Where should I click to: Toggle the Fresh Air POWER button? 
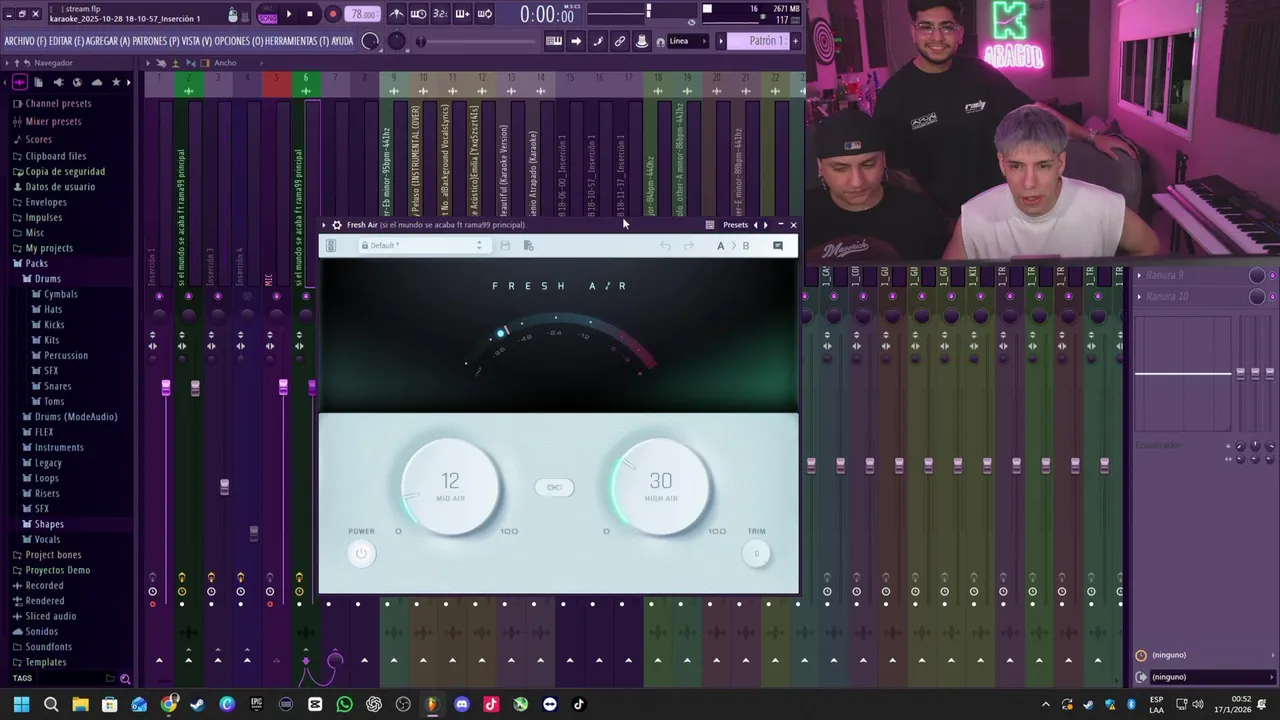(361, 553)
